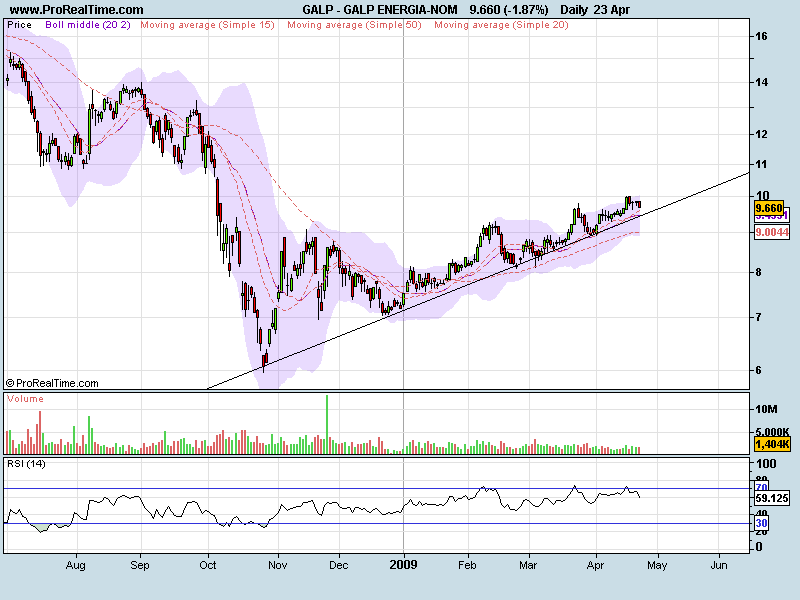
Task: Select the Boll middle (20 2) indicator label
Action: 88,25
